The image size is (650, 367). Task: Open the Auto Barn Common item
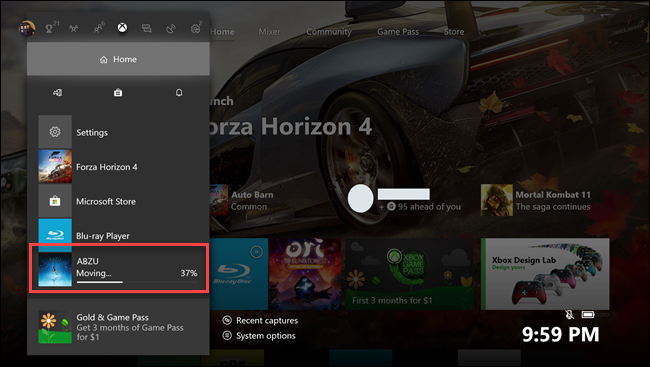(x=243, y=200)
